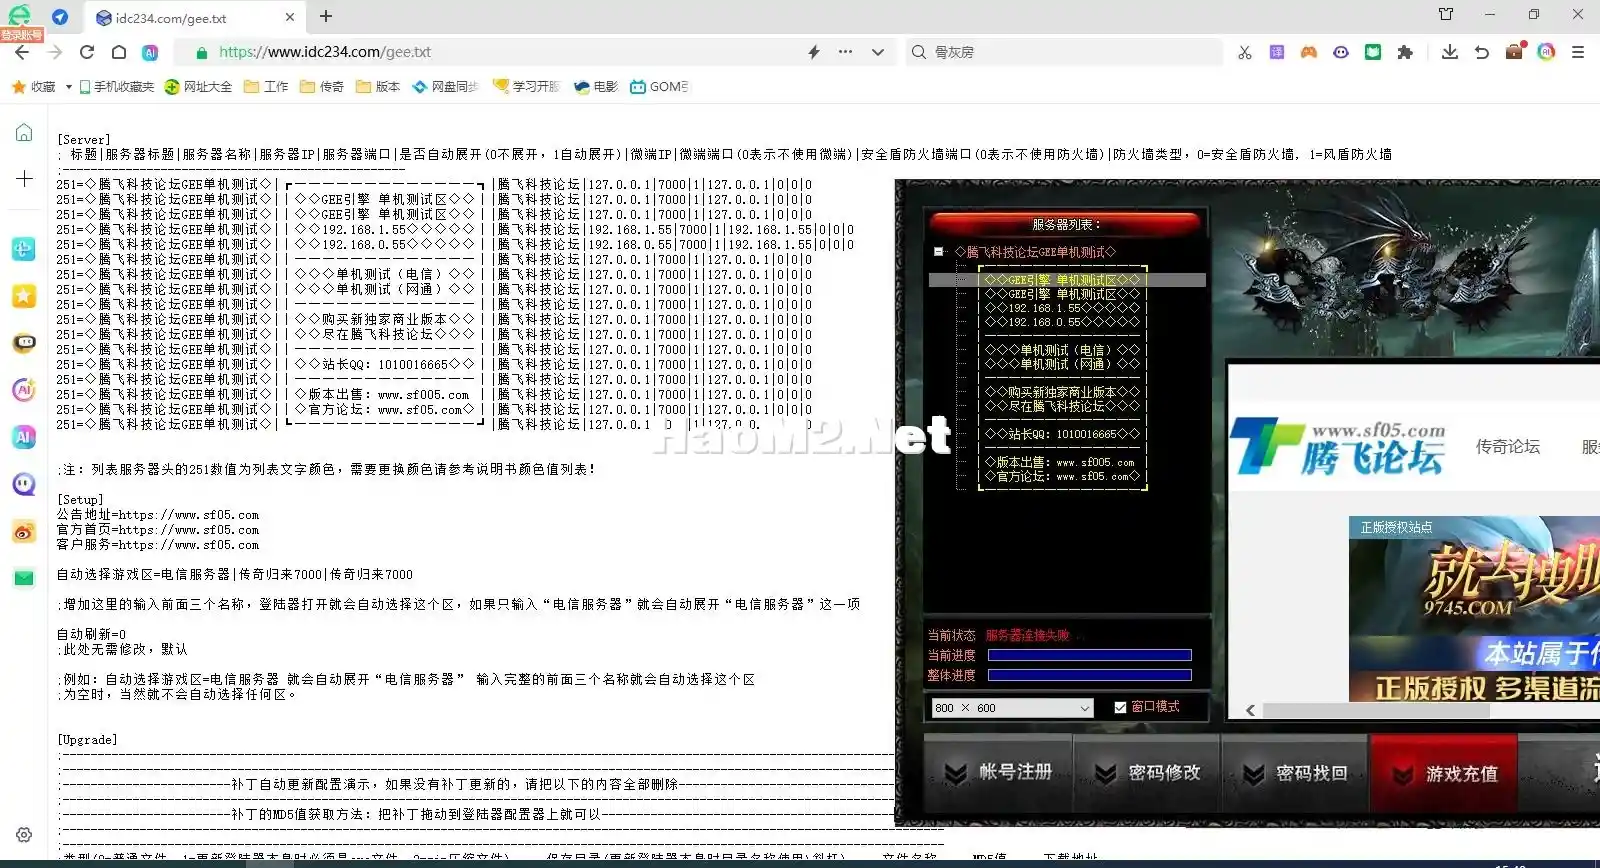Image resolution: width=1600 pixels, height=868 pixels.
Task: Open the blue AI square icon in sidebar
Action: pyautogui.click(x=24, y=437)
